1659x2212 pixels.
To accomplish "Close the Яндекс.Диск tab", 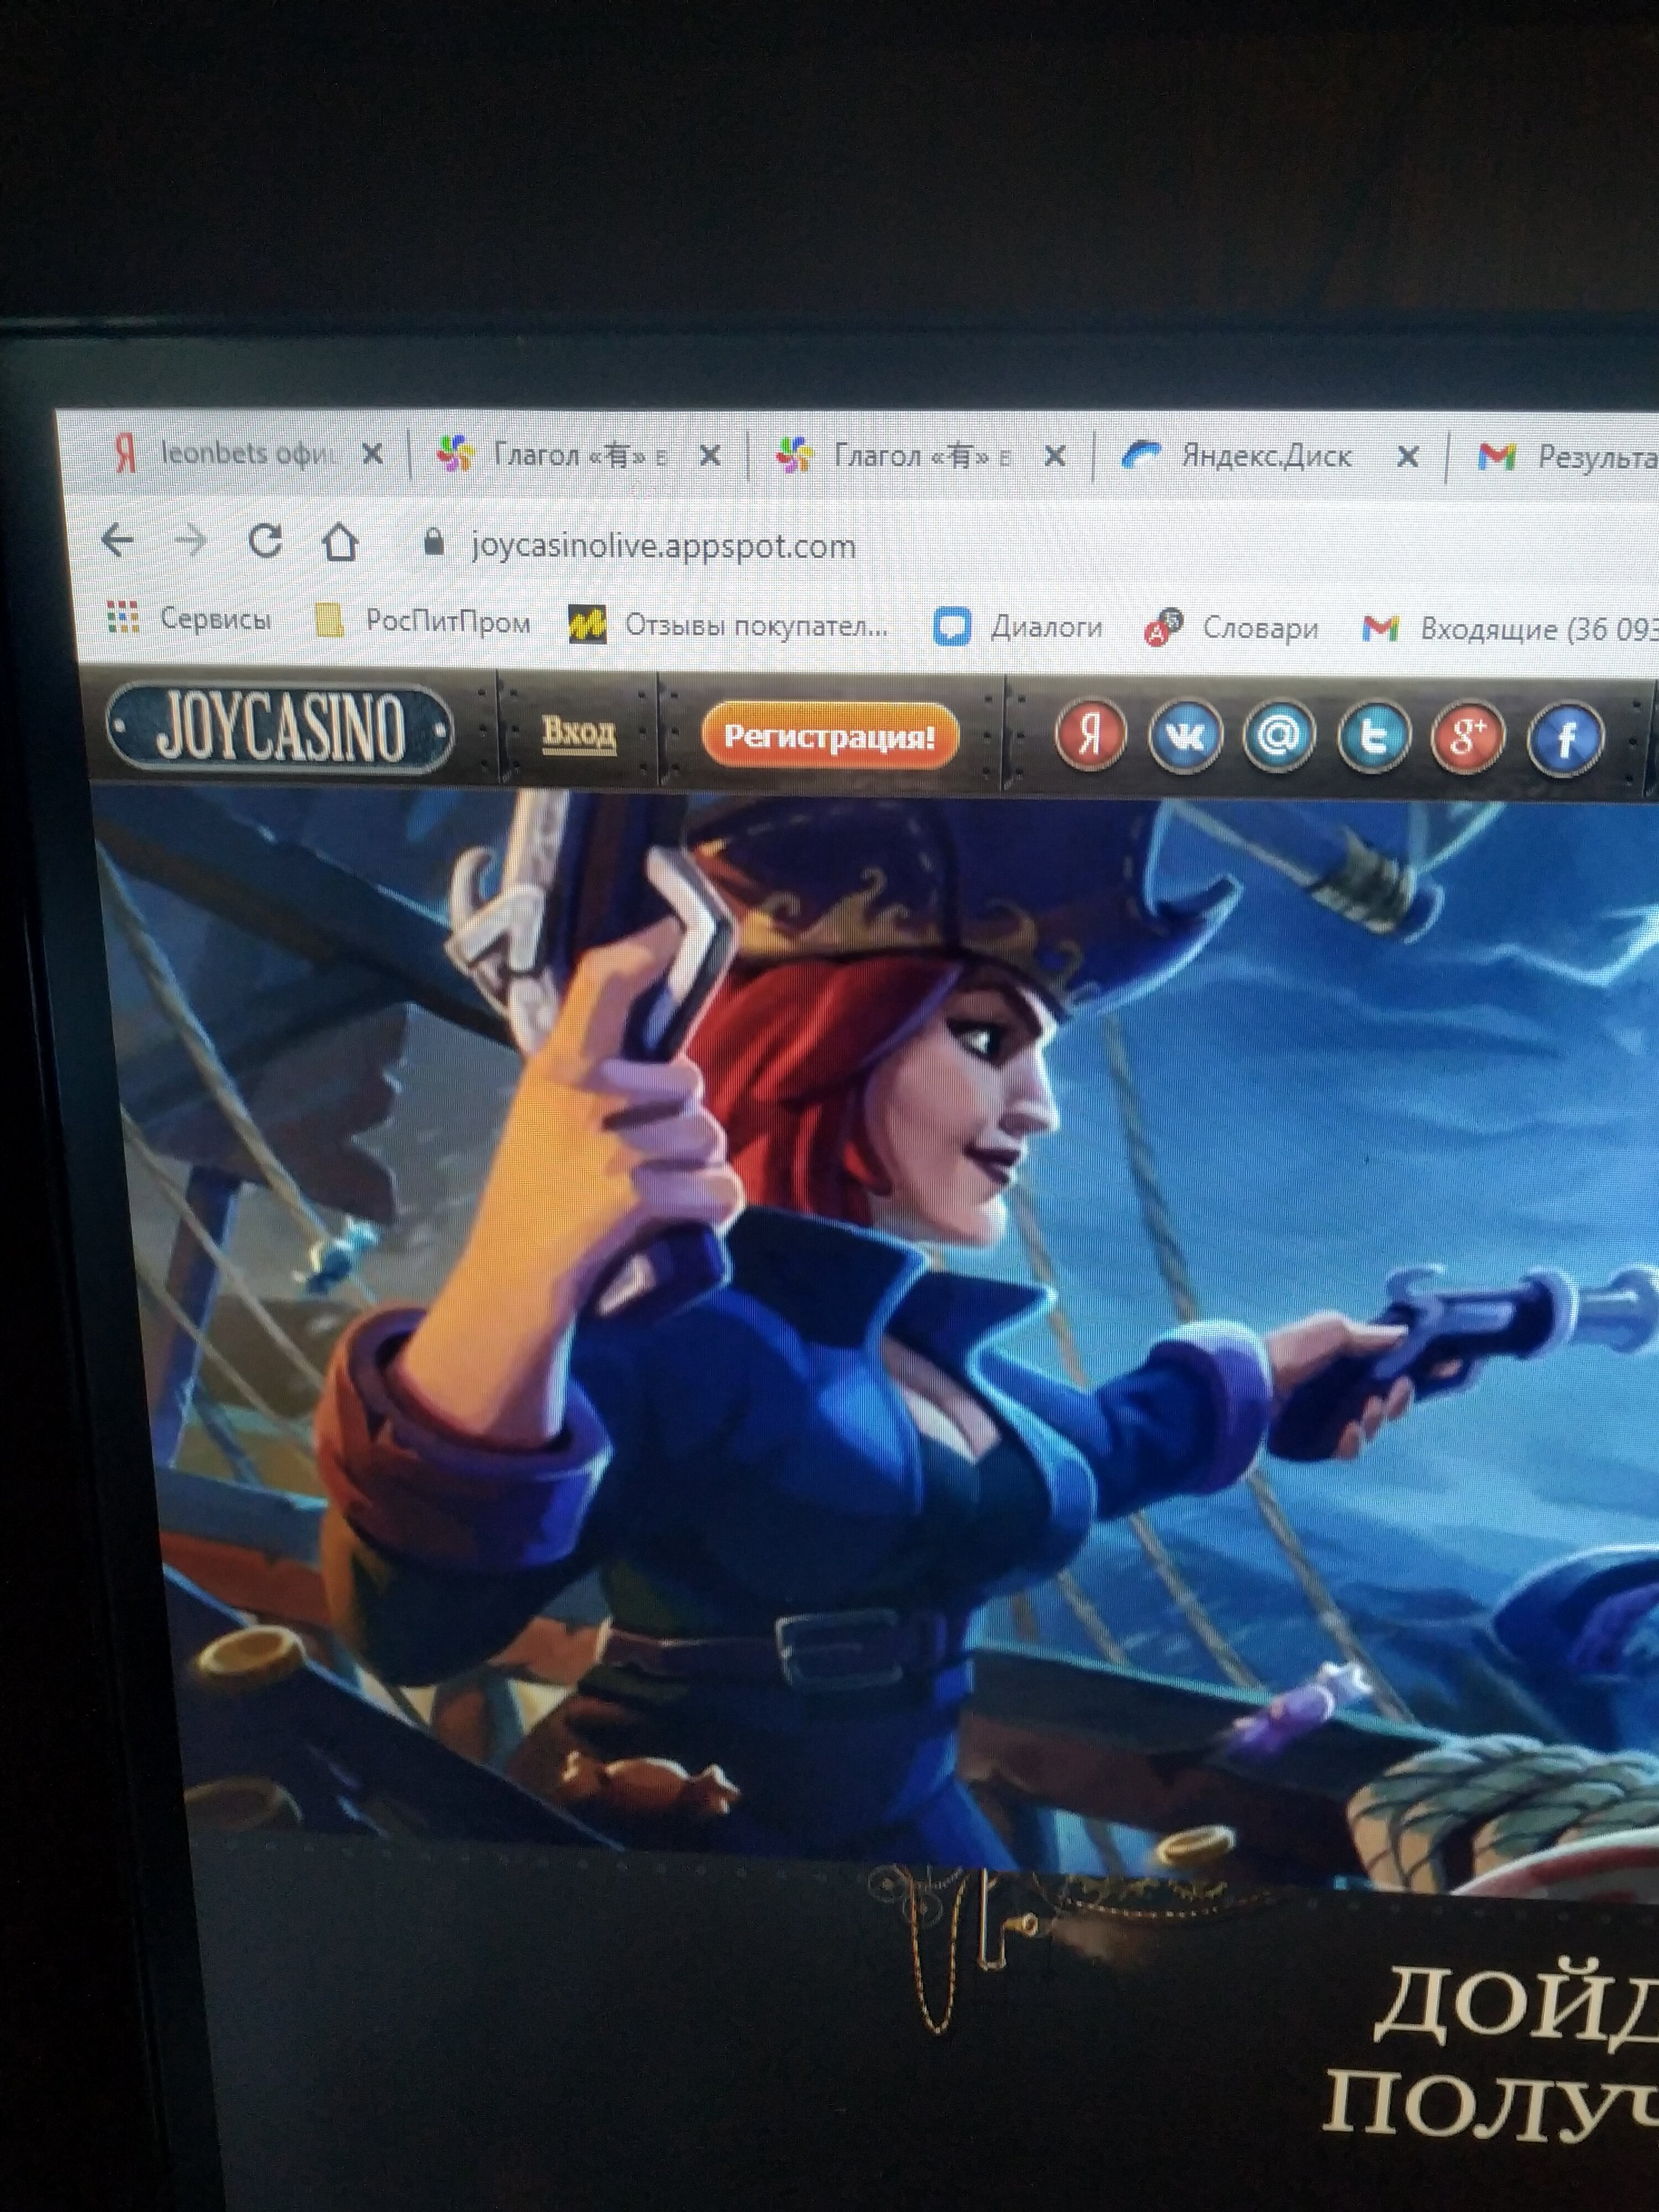I will (1407, 457).
